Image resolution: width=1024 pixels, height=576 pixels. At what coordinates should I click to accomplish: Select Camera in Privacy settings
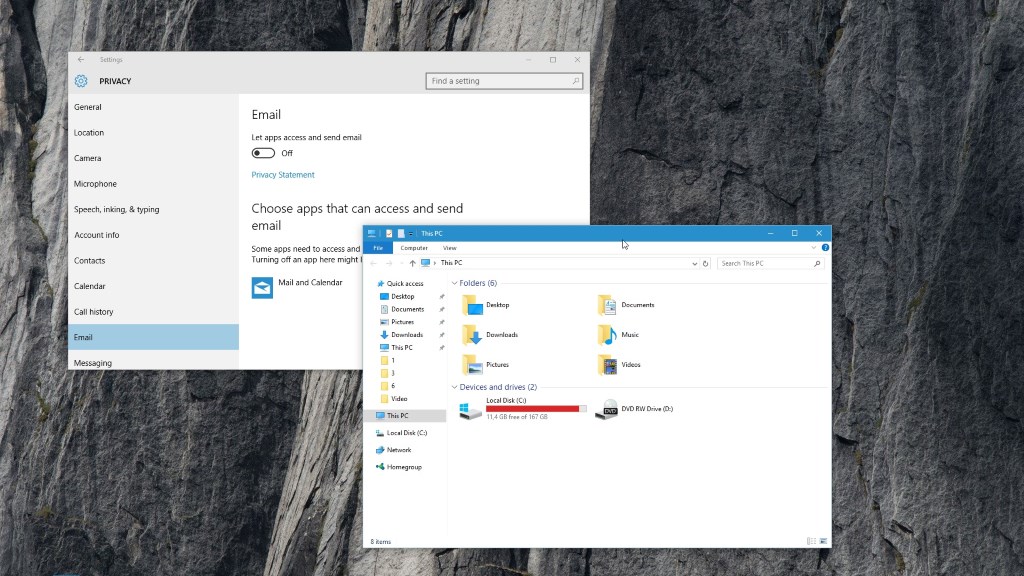click(x=153, y=158)
